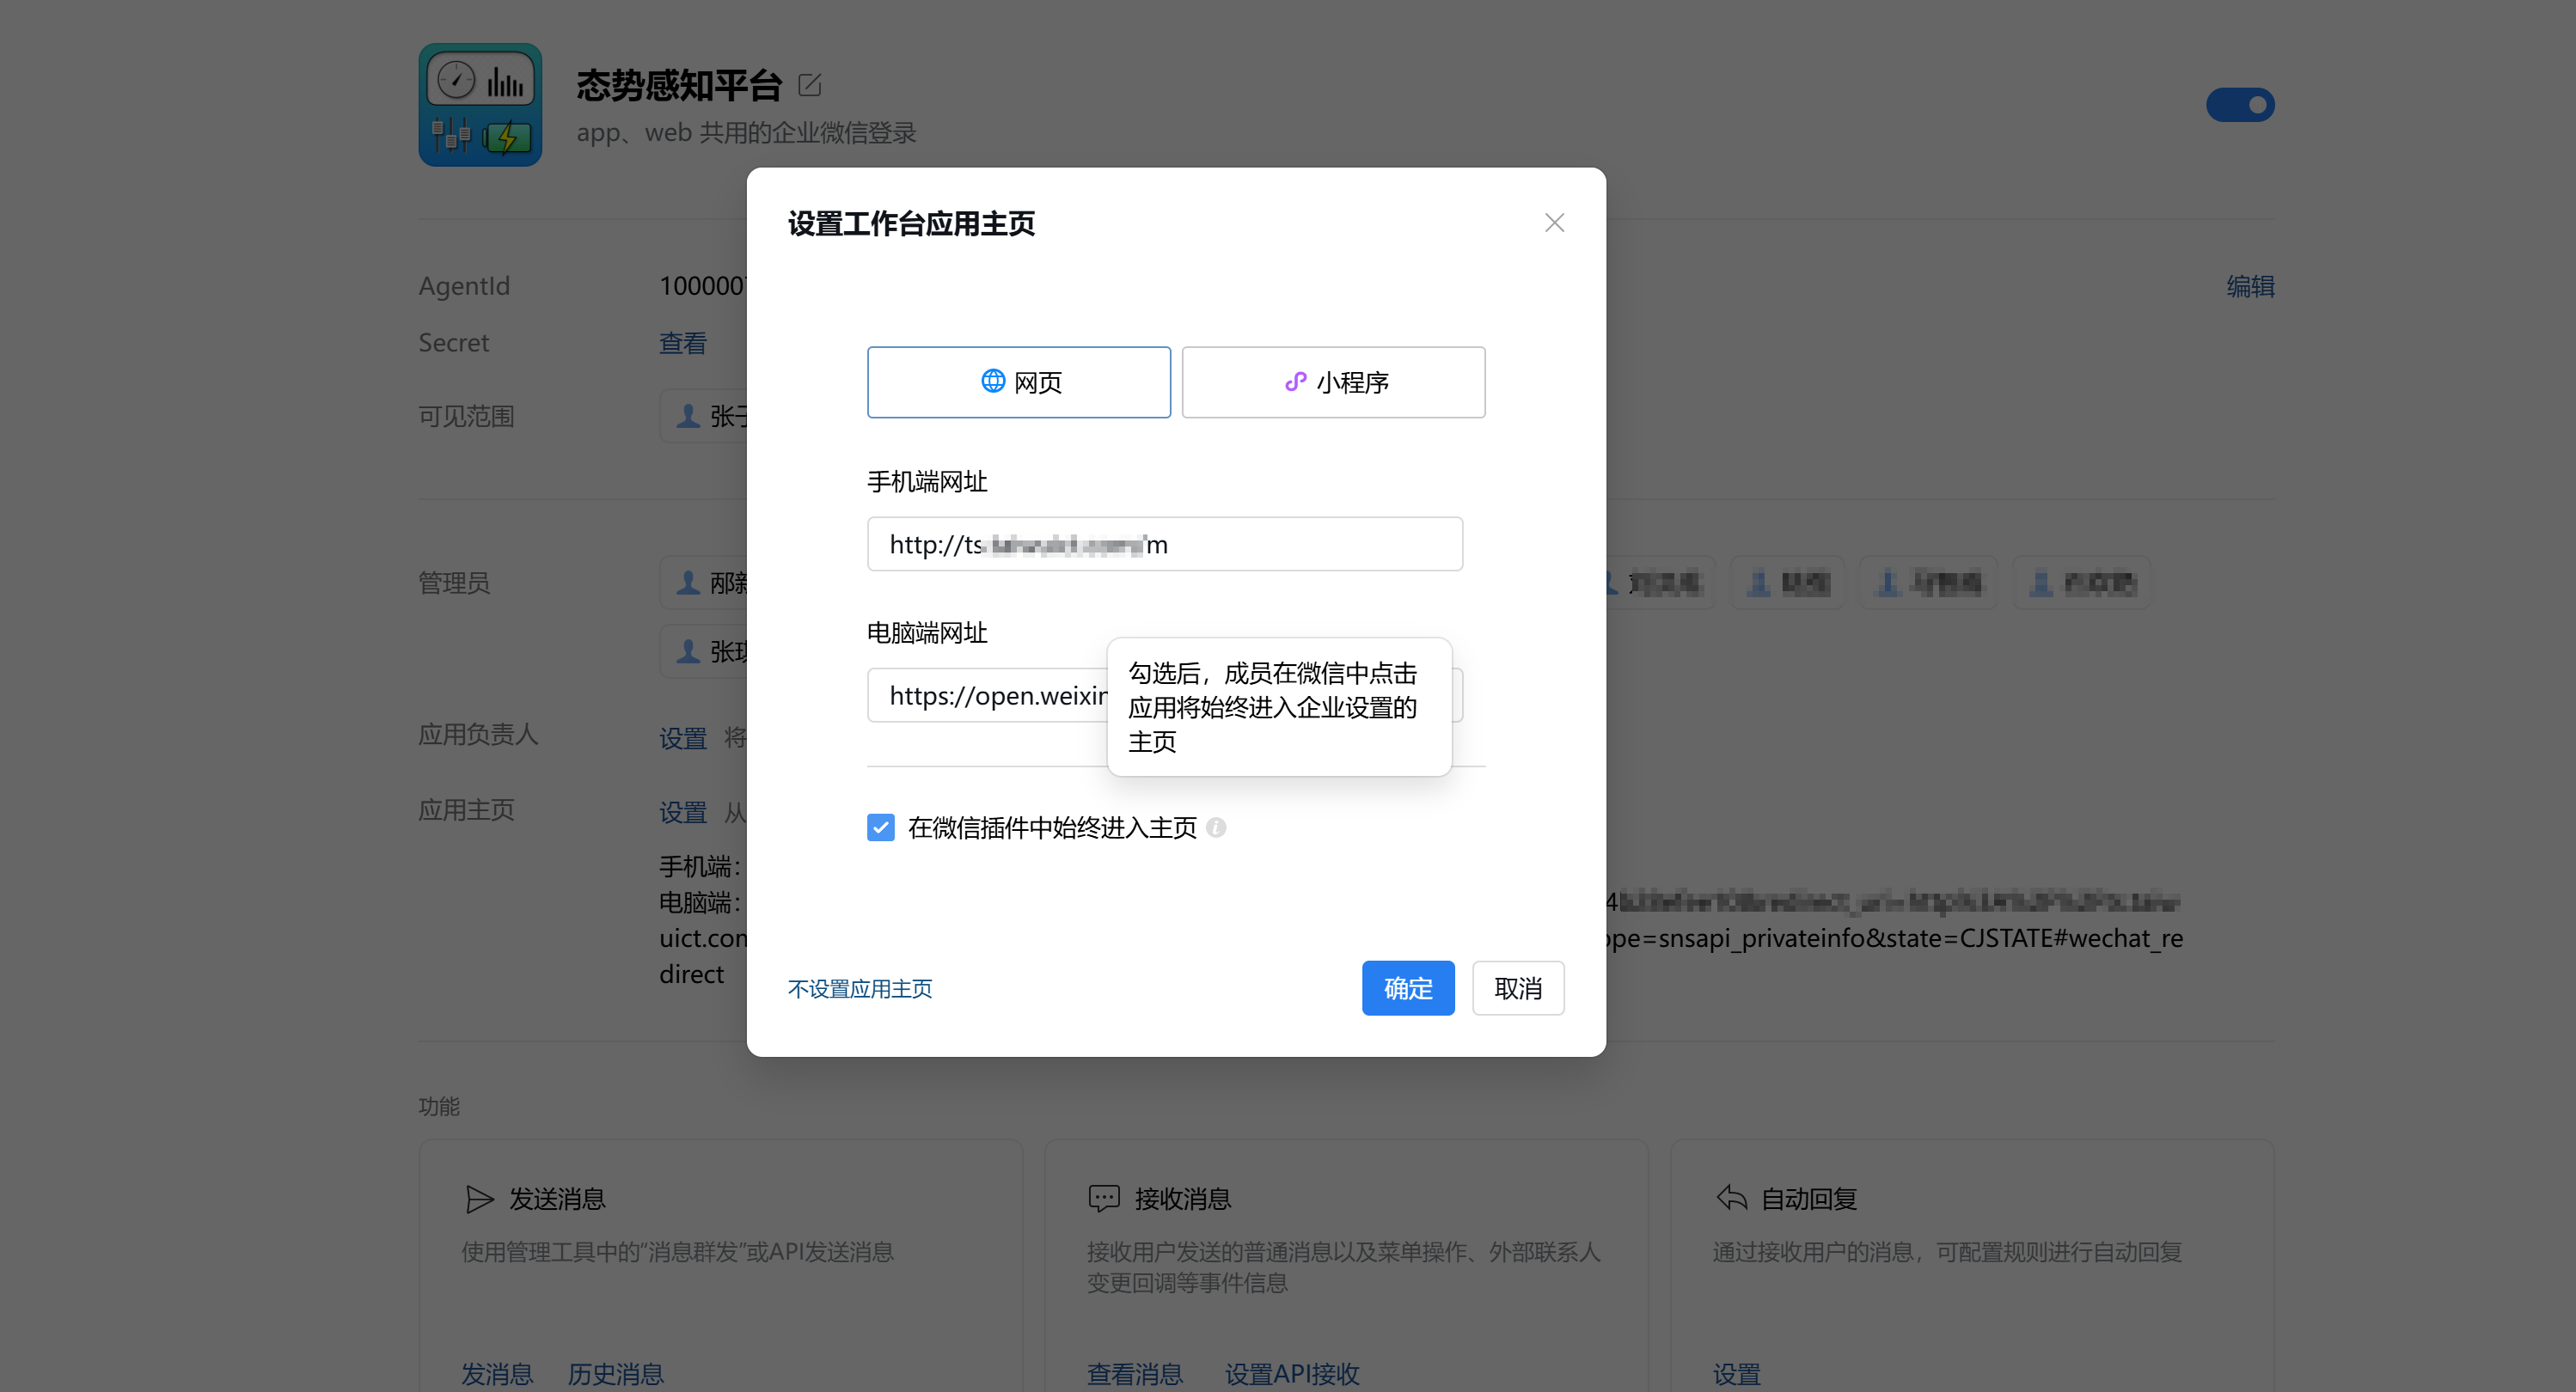Screen dimensions: 2576x1392
Task: Click the 确定 confirm button
Action: [1408, 988]
